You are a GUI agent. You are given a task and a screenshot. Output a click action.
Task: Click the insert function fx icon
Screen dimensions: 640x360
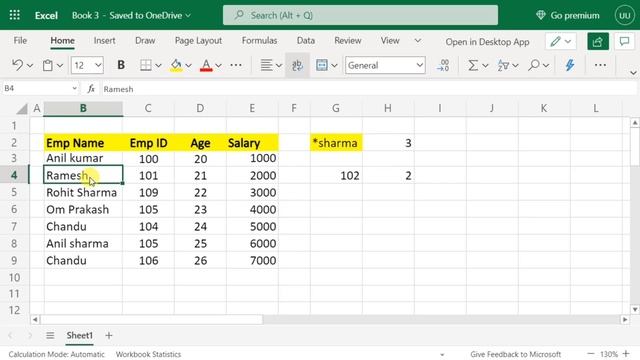[91, 89]
